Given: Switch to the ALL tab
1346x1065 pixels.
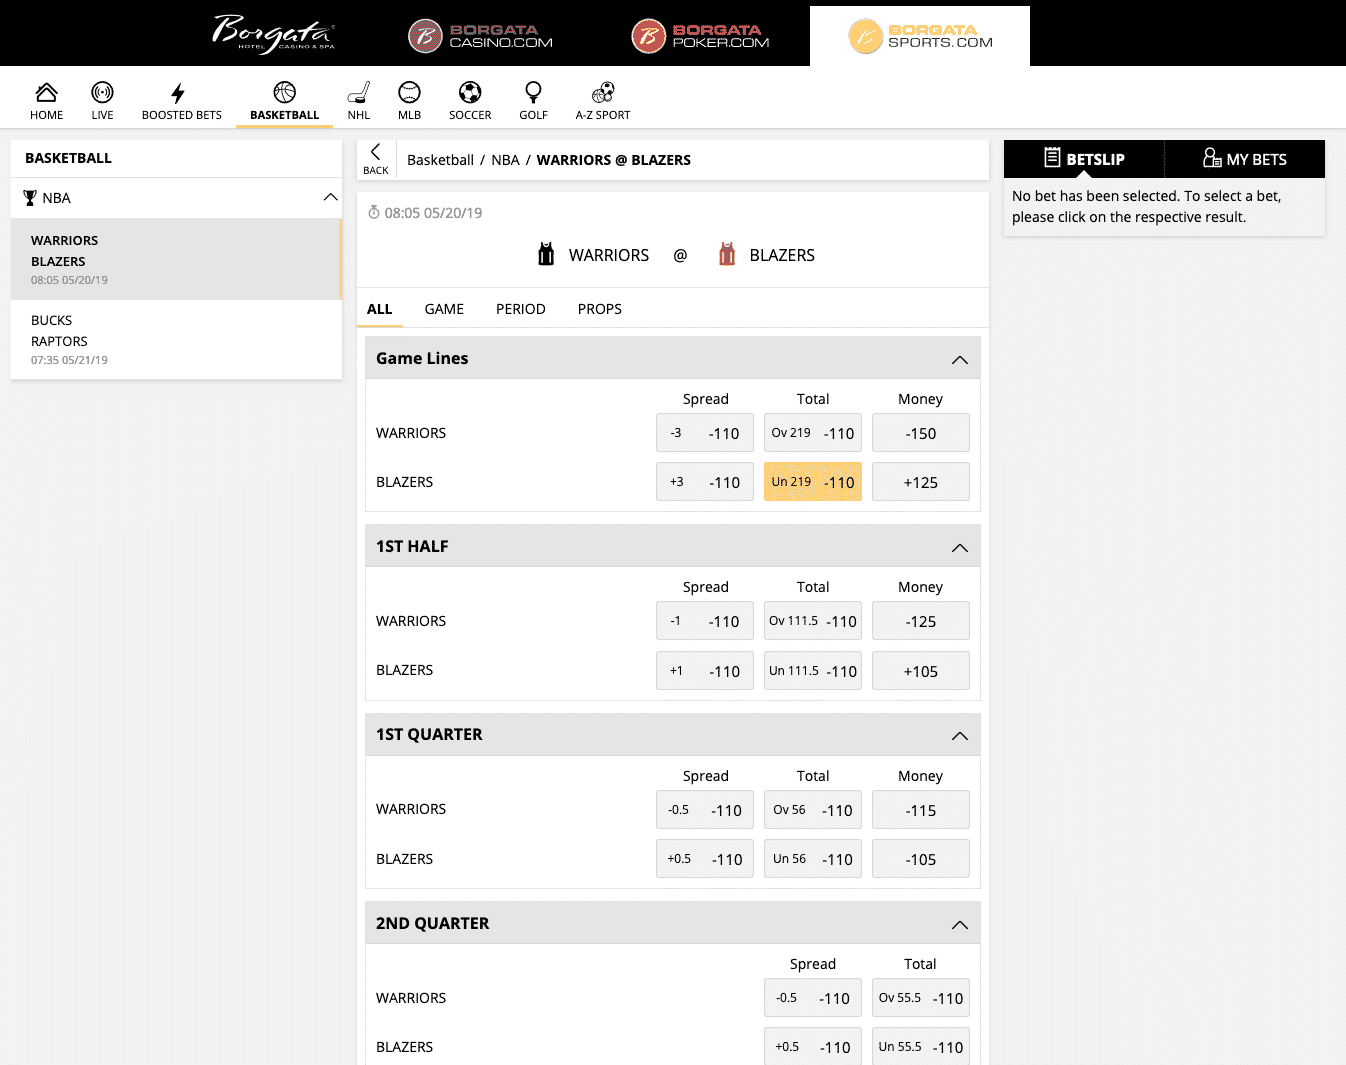Looking at the screenshot, I should (379, 309).
